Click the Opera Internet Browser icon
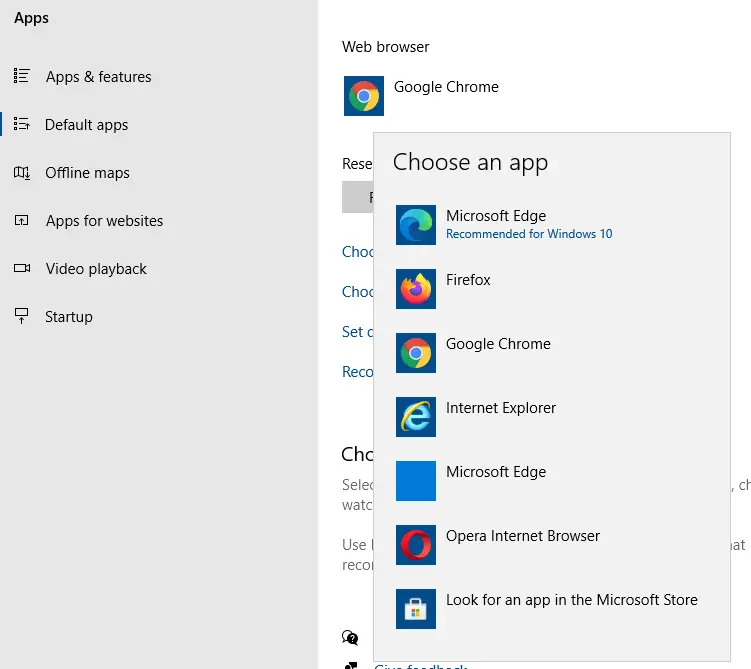 [416, 545]
